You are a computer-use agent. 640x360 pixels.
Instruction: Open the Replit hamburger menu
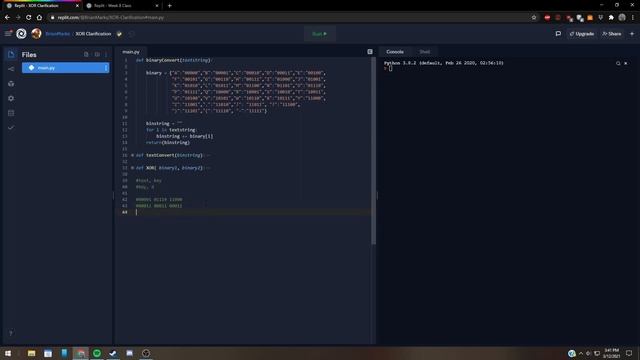tap(8, 33)
